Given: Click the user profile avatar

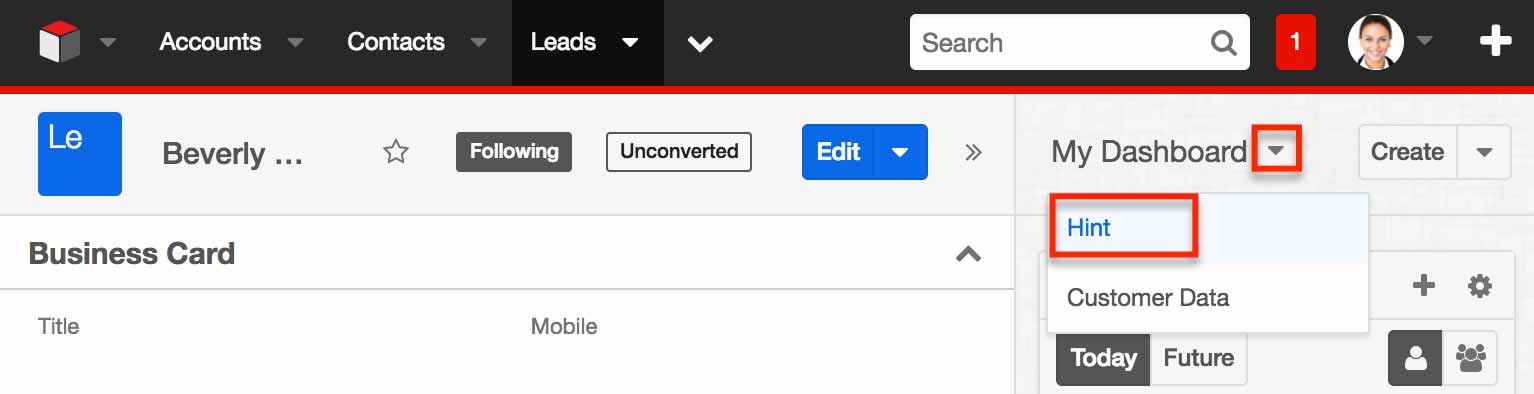Looking at the screenshot, I should tap(1375, 42).
